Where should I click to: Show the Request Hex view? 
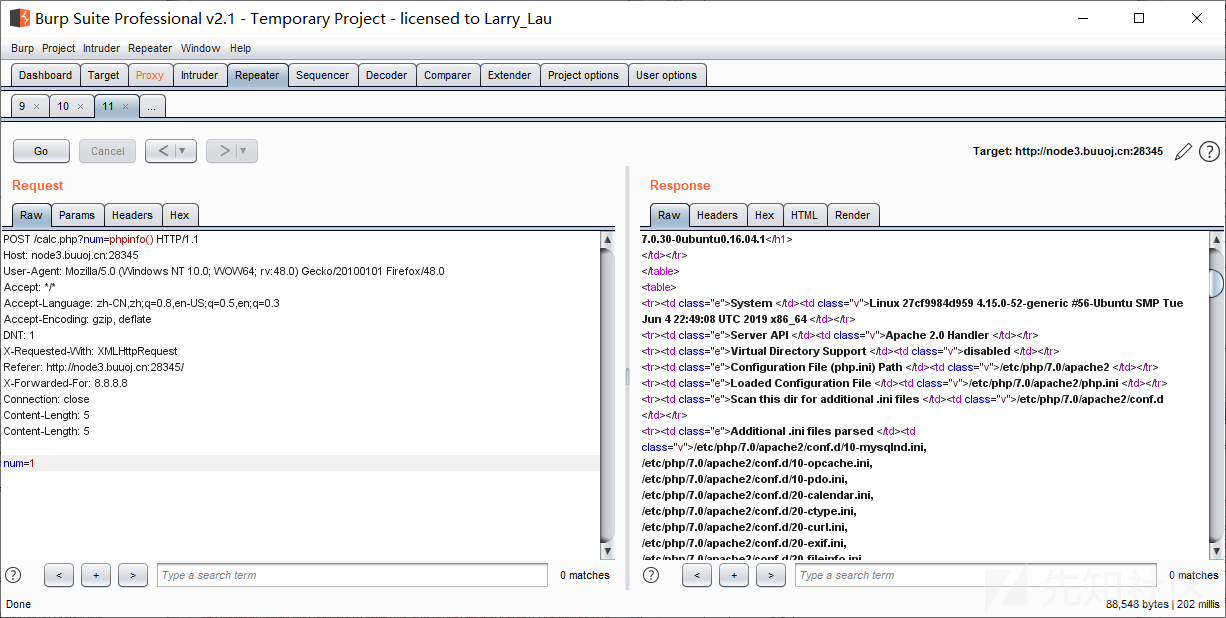tap(180, 215)
